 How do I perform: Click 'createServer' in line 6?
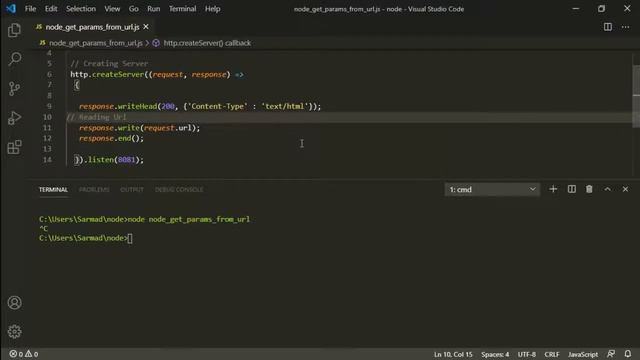click(x=118, y=74)
